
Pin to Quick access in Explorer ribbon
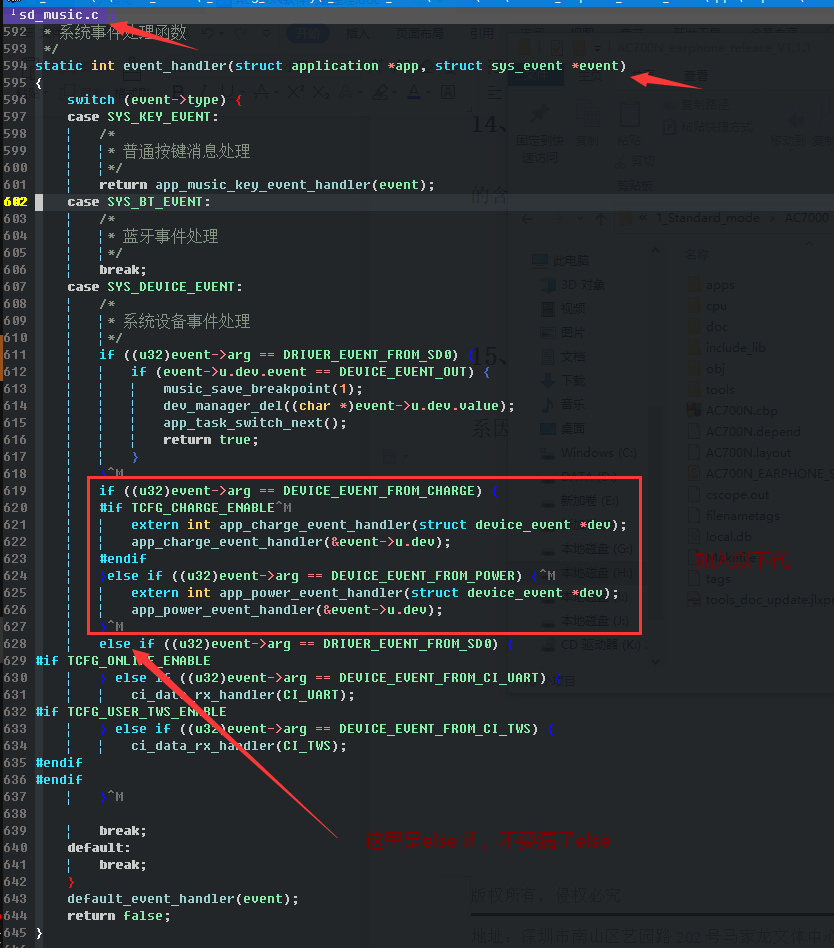click(539, 133)
